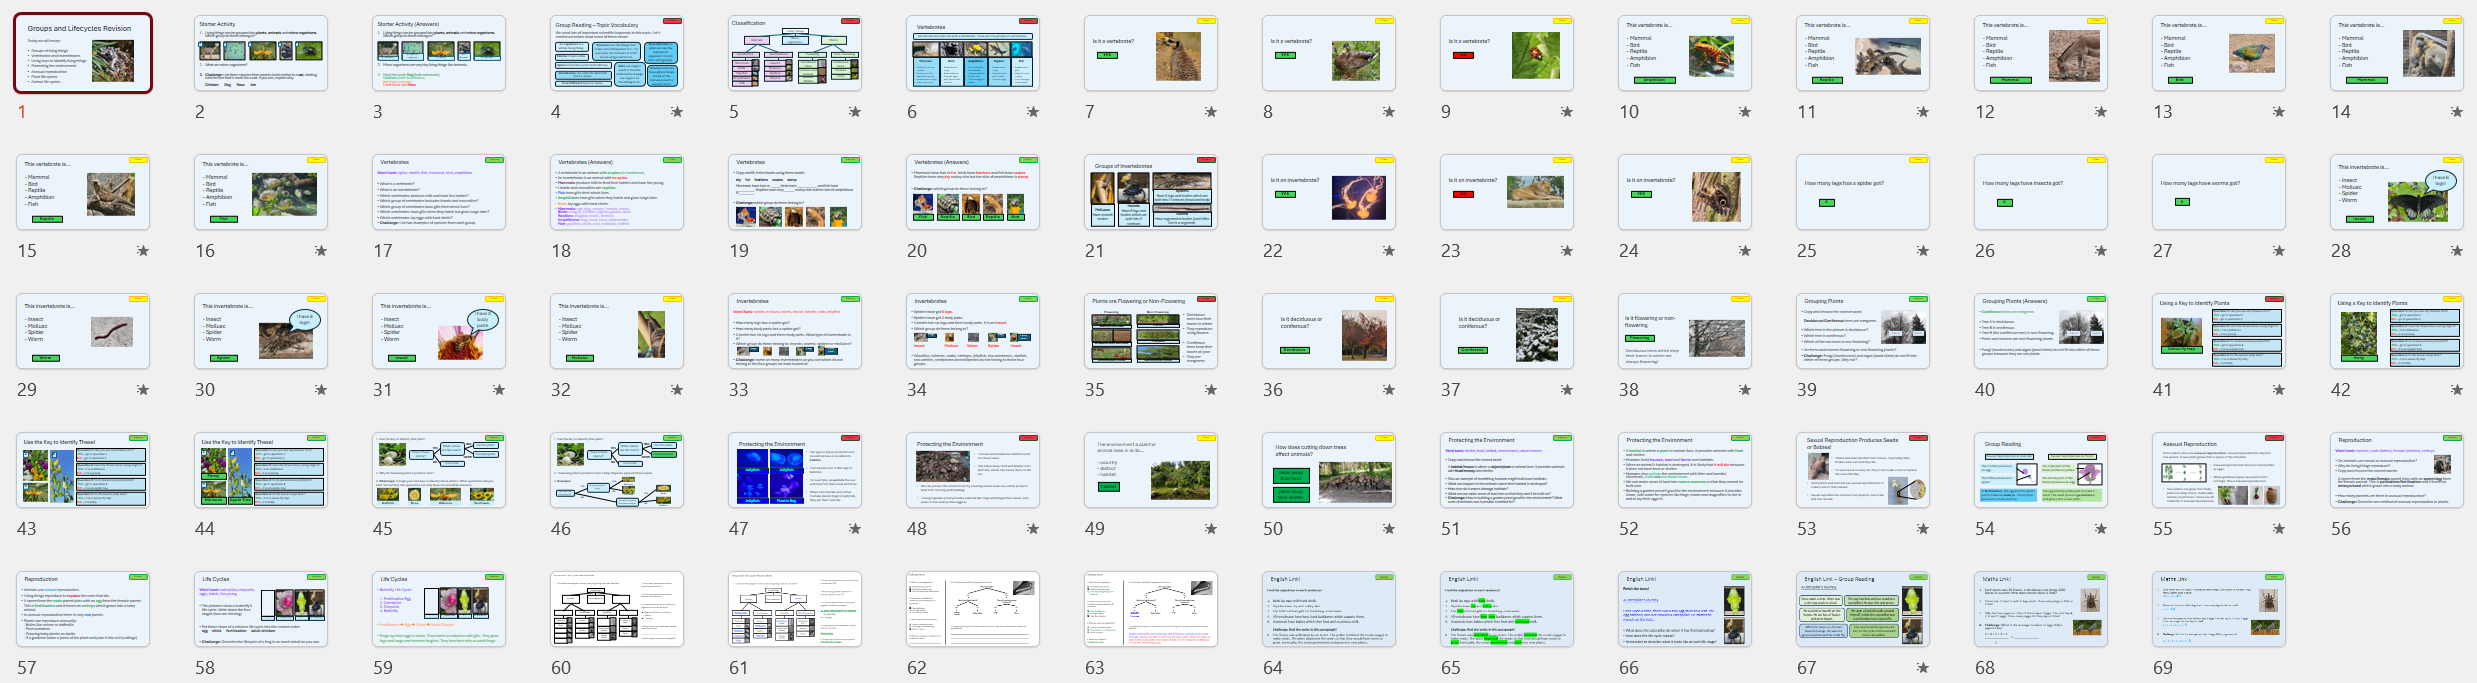Click the star icon for slide 28
2477x683 pixels.
click(2457, 251)
